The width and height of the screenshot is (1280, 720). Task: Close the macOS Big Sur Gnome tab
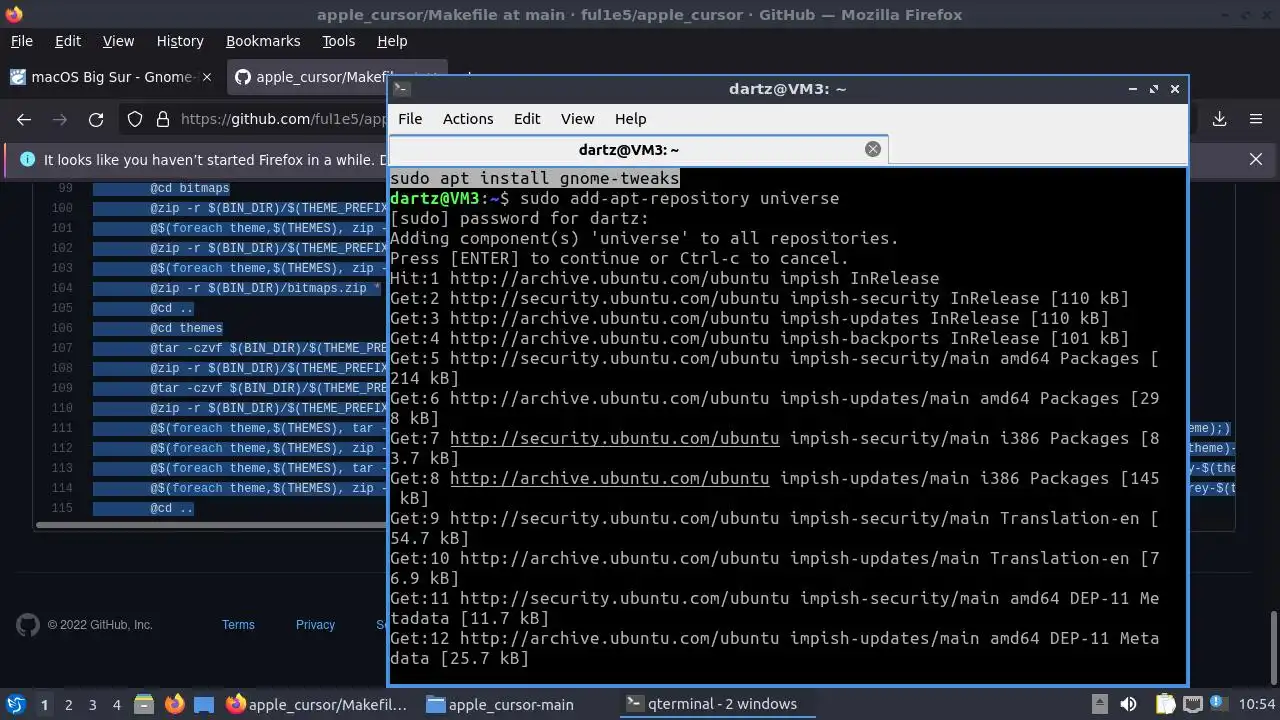pyautogui.click(x=207, y=77)
